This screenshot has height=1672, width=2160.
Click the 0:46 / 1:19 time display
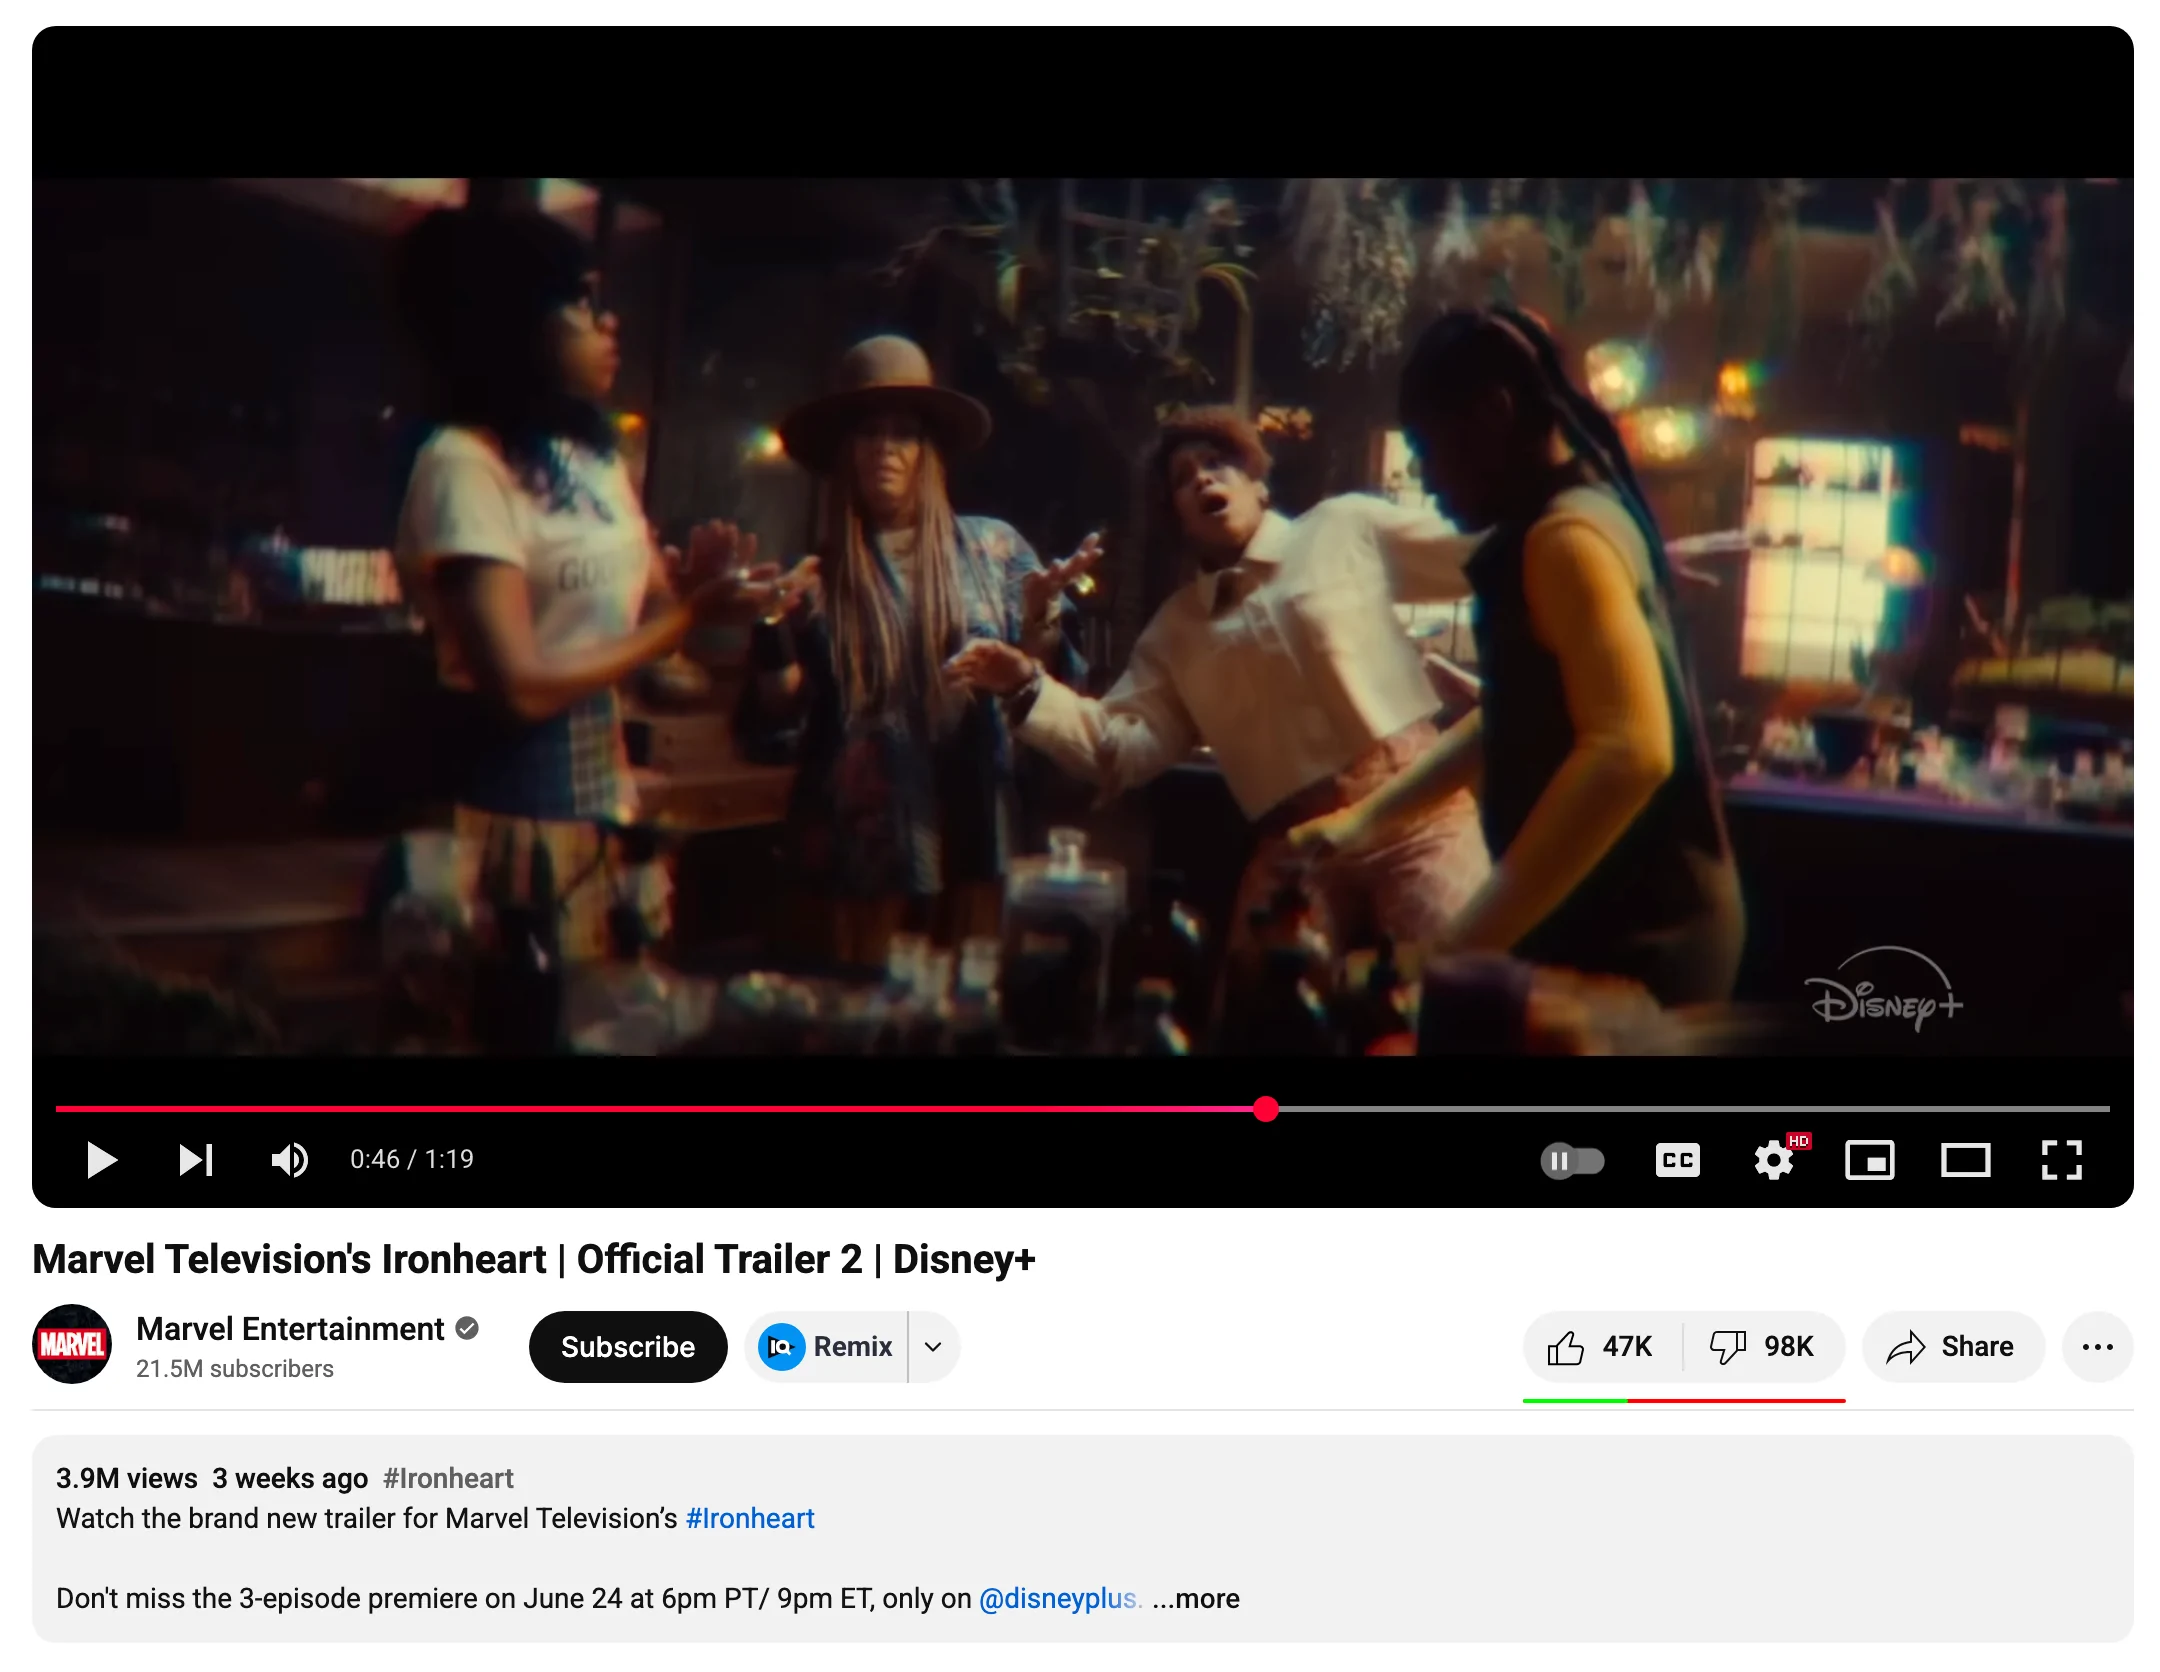(x=411, y=1159)
